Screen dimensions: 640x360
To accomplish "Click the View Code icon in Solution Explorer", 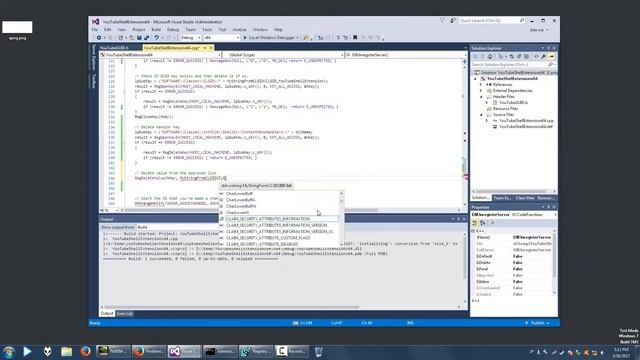I will pos(536,56).
